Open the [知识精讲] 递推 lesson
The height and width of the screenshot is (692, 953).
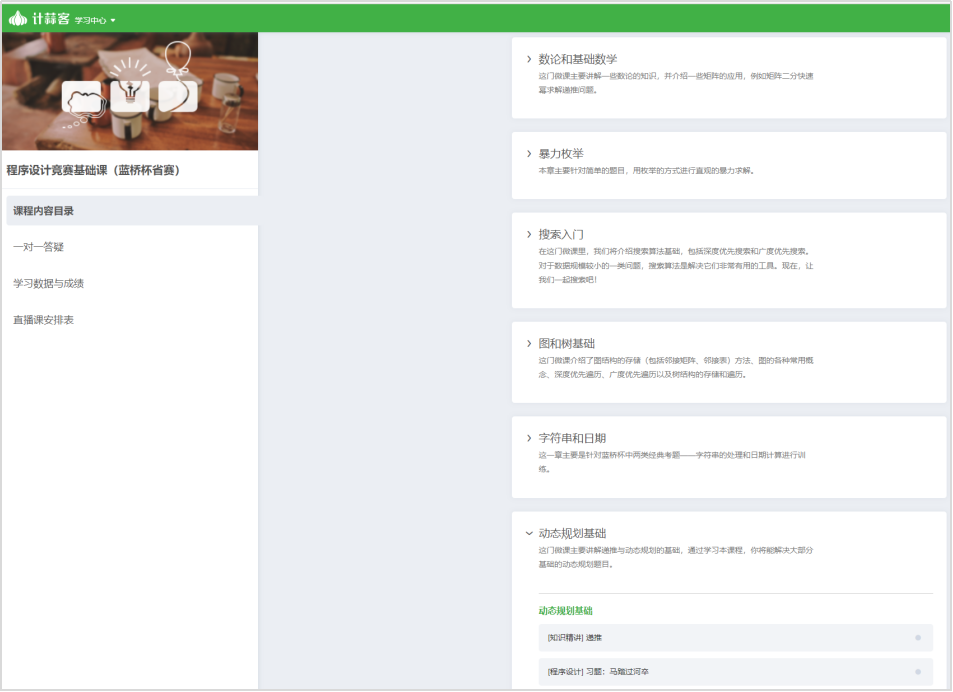tap(575, 637)
